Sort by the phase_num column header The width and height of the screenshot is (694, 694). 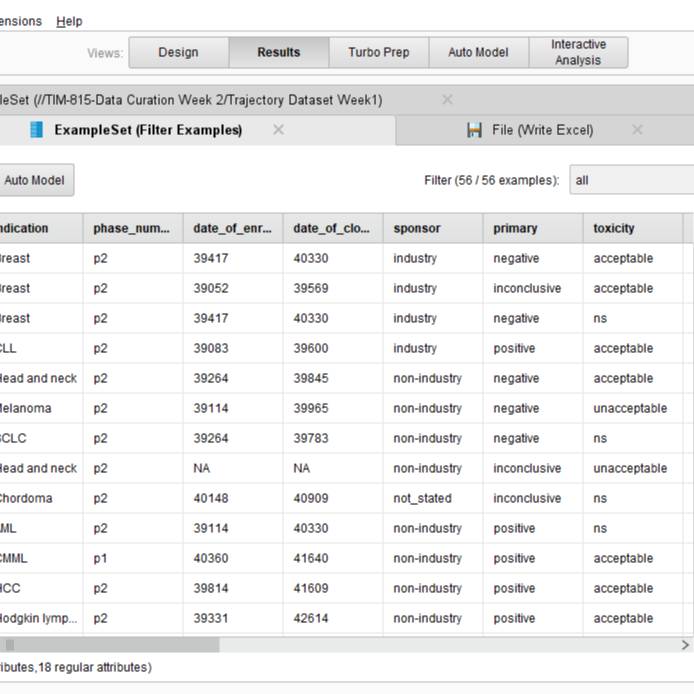pos(133,228)
